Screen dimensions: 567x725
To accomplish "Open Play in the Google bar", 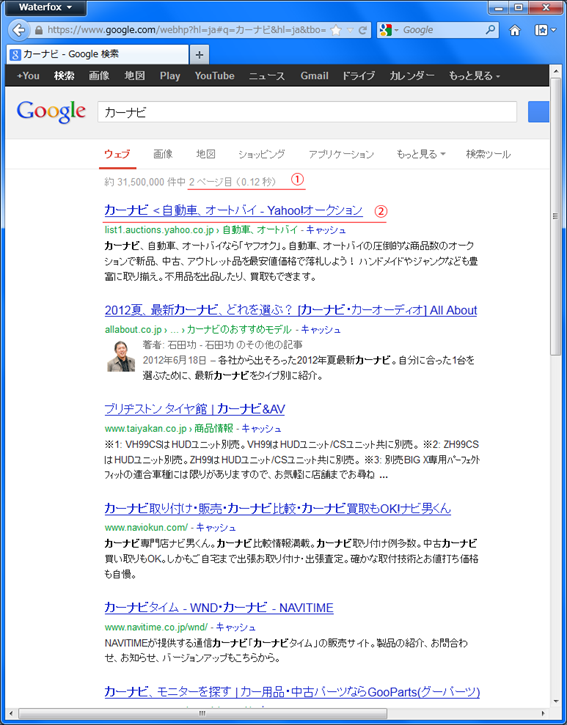I will tap(170, 76).
